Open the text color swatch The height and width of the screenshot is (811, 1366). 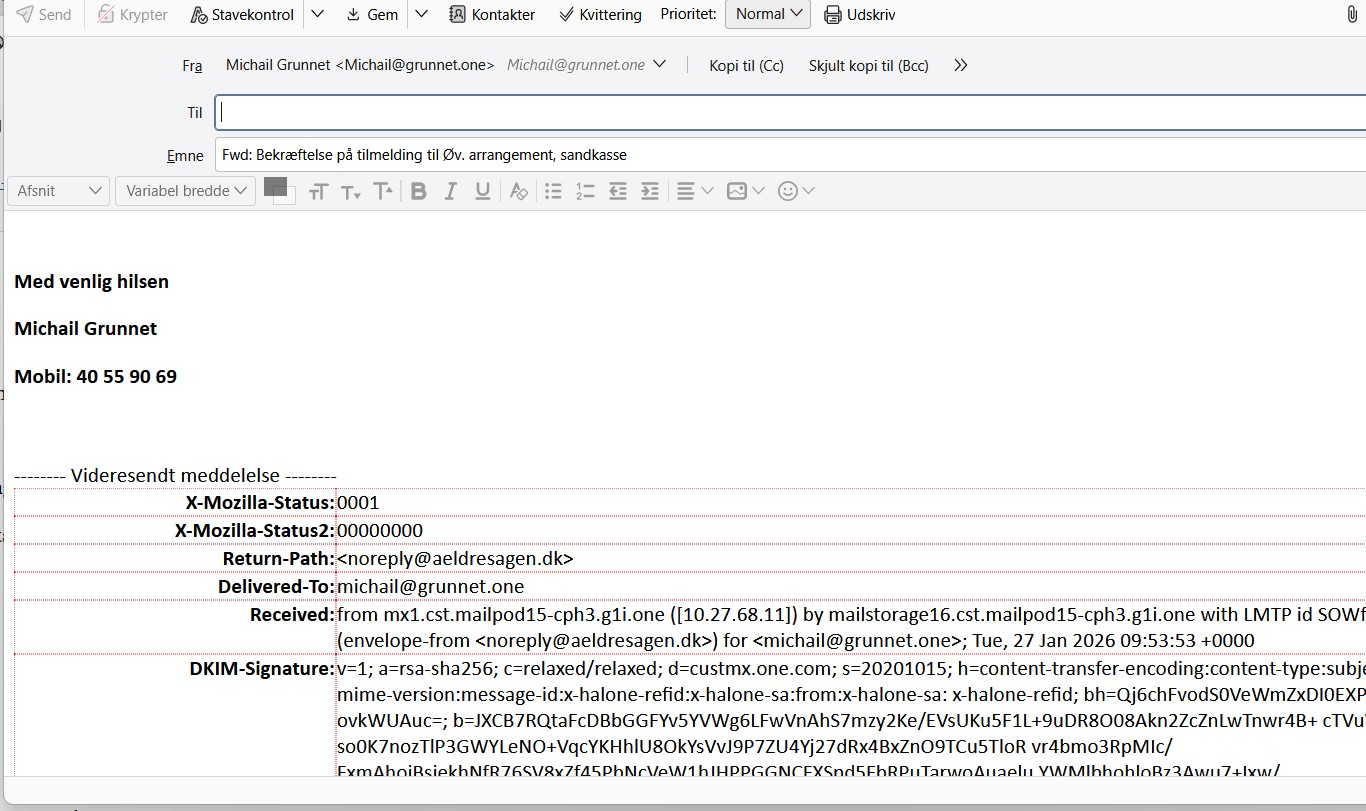click(275, 186)
